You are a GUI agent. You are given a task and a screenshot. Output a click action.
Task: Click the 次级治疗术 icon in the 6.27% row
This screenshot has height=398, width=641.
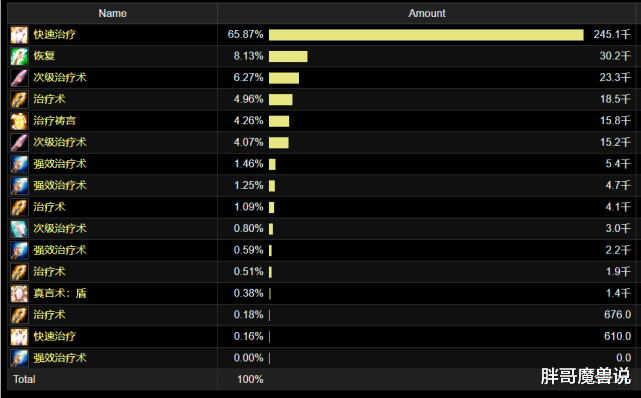click(19, 78)
